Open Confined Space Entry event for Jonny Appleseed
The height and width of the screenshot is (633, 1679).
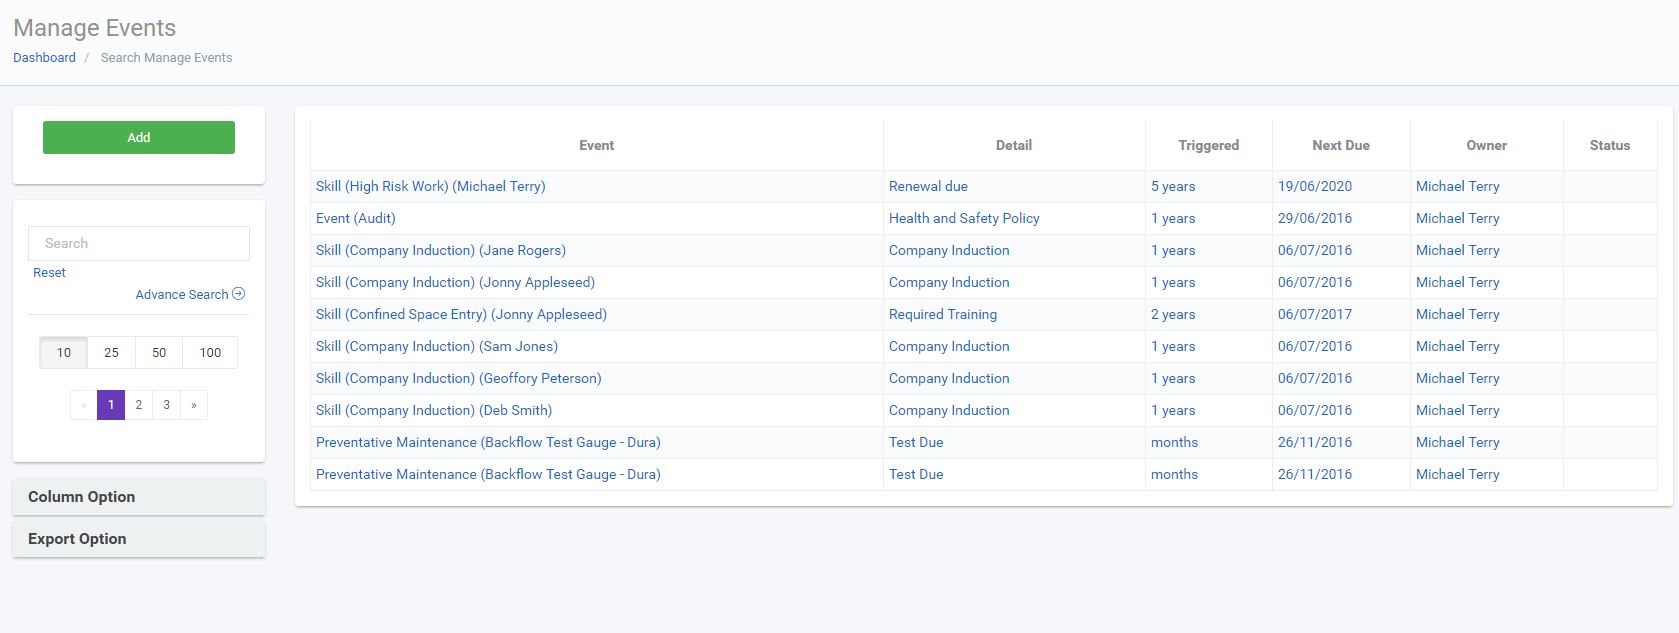[461, 314]
